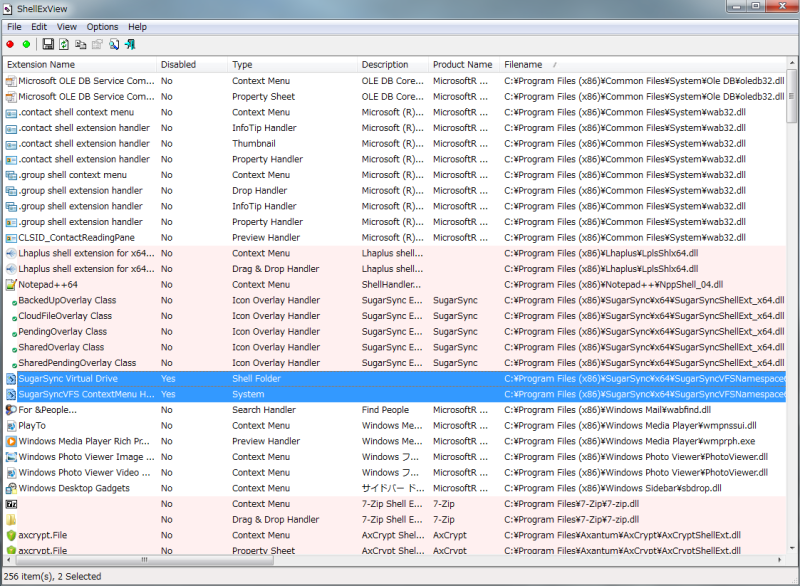
Task: Click the Search Handler type cell
Action: tap(264, 410)
